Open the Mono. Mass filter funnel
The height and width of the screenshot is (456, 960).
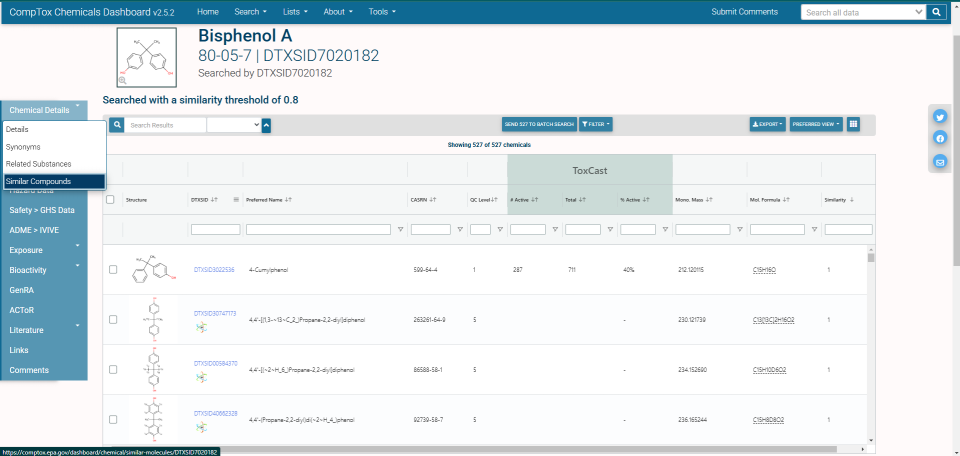pyautogui.click(x=740, y=230)
